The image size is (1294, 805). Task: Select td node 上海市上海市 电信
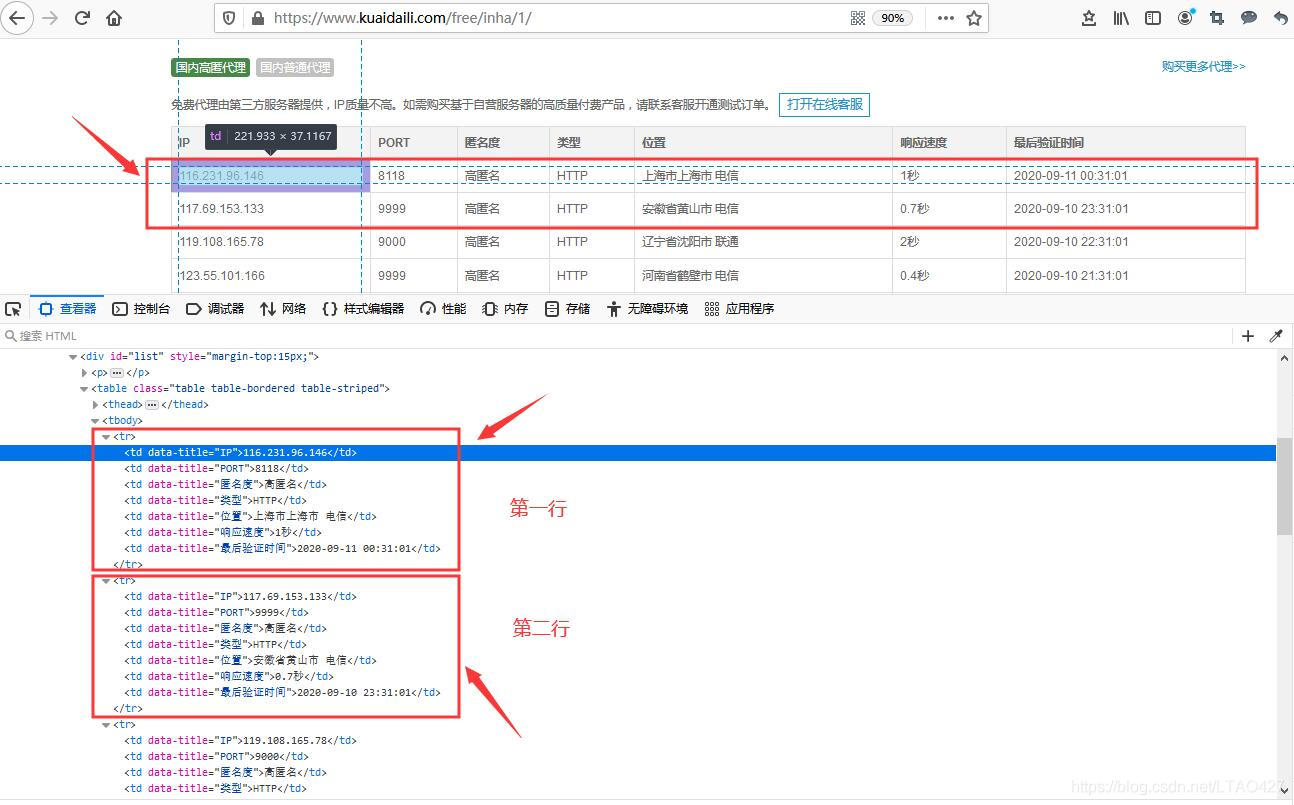(x=250, y=517)
